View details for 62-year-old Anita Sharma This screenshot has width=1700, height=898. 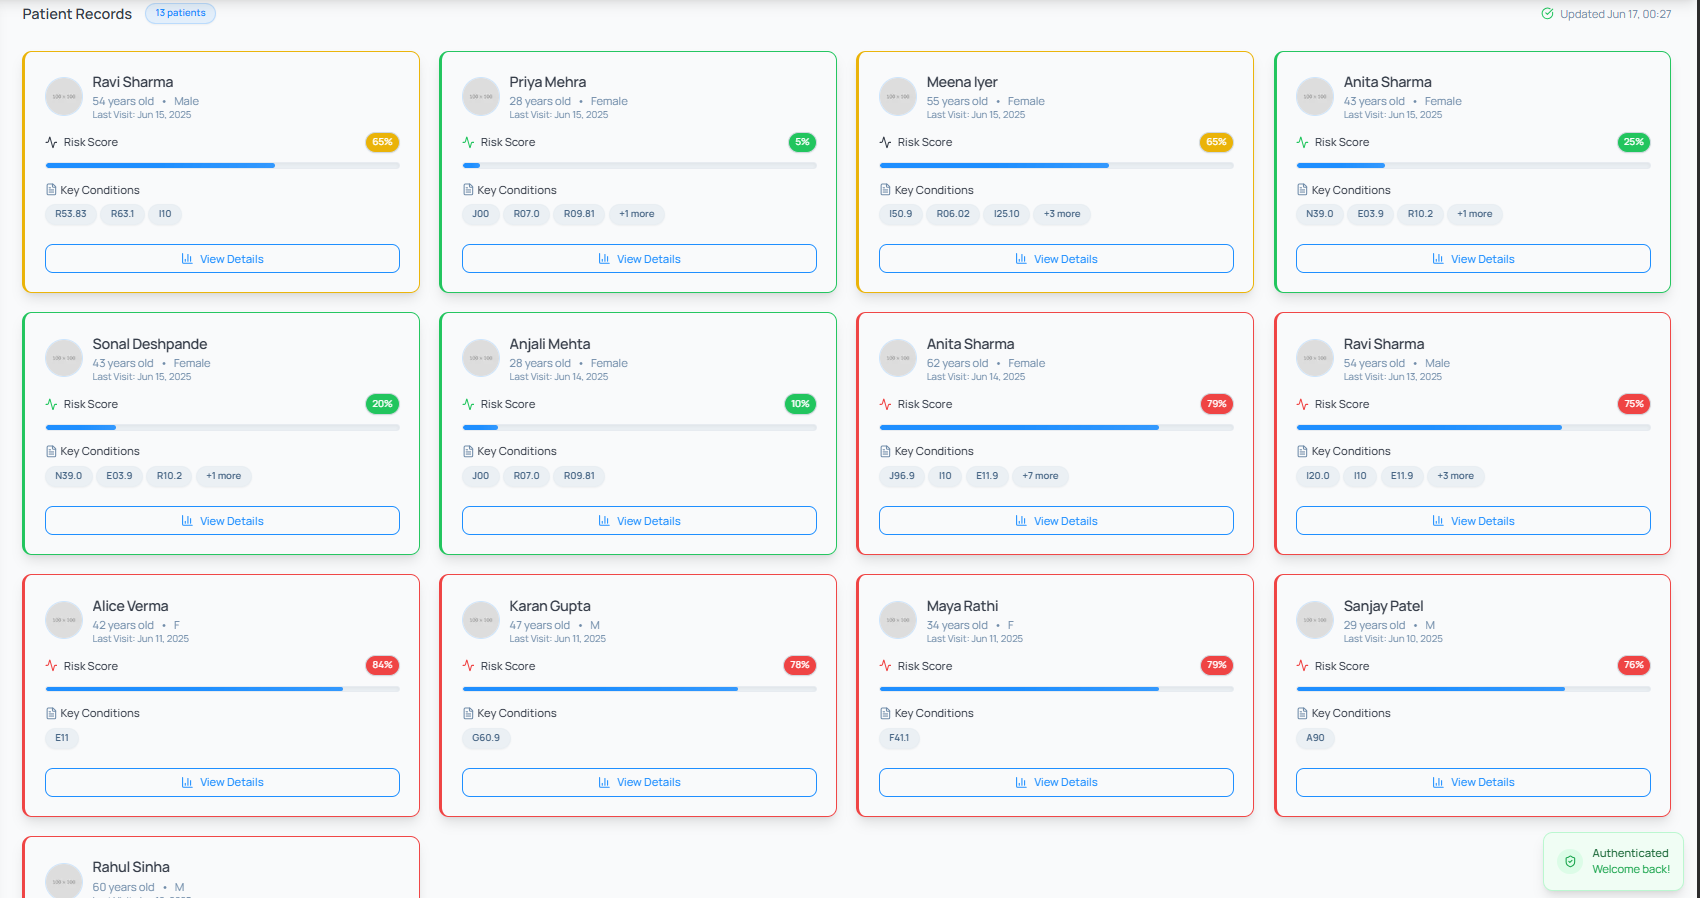coord(1056,520)
